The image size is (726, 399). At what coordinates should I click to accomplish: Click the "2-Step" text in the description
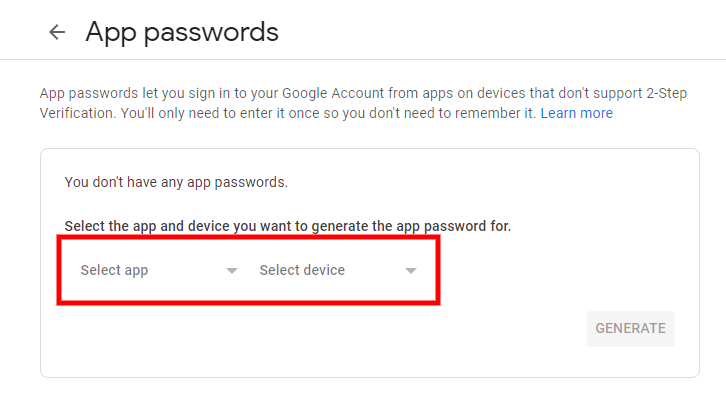[x=666, y=94]
